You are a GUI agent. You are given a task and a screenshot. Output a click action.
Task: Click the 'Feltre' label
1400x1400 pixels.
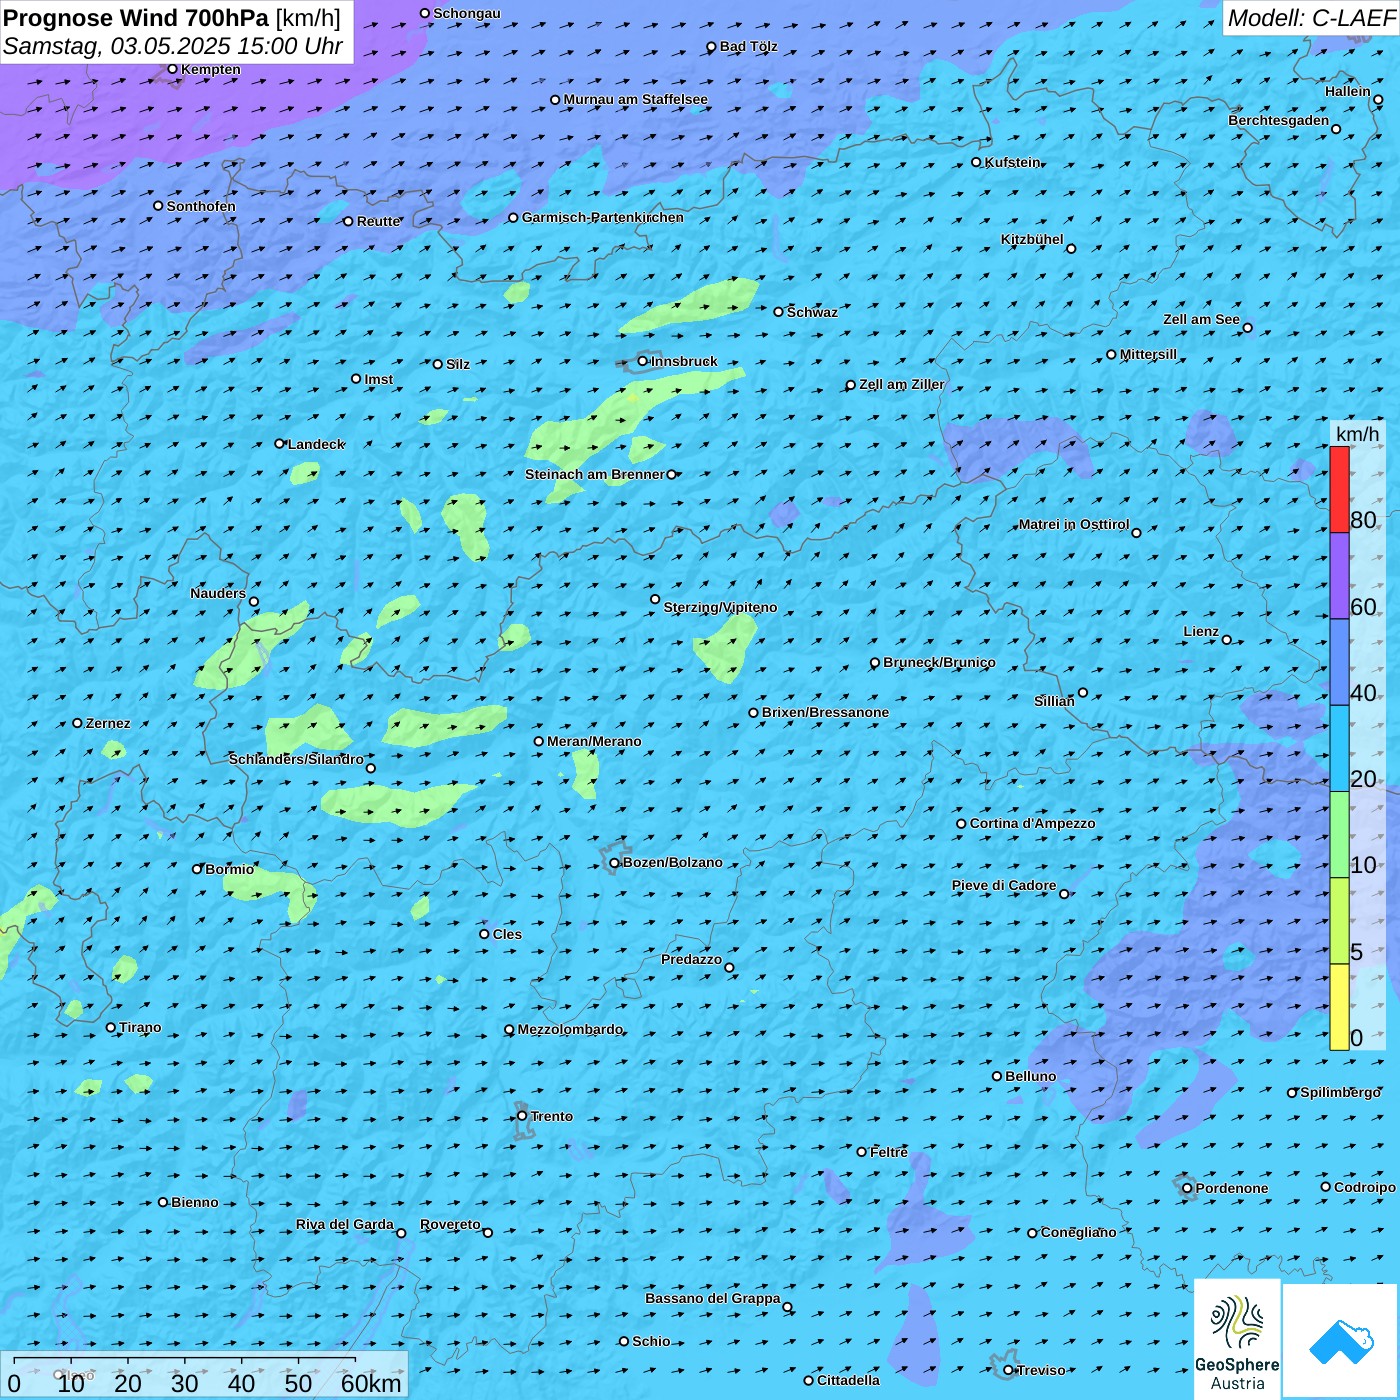(889, 1152)
